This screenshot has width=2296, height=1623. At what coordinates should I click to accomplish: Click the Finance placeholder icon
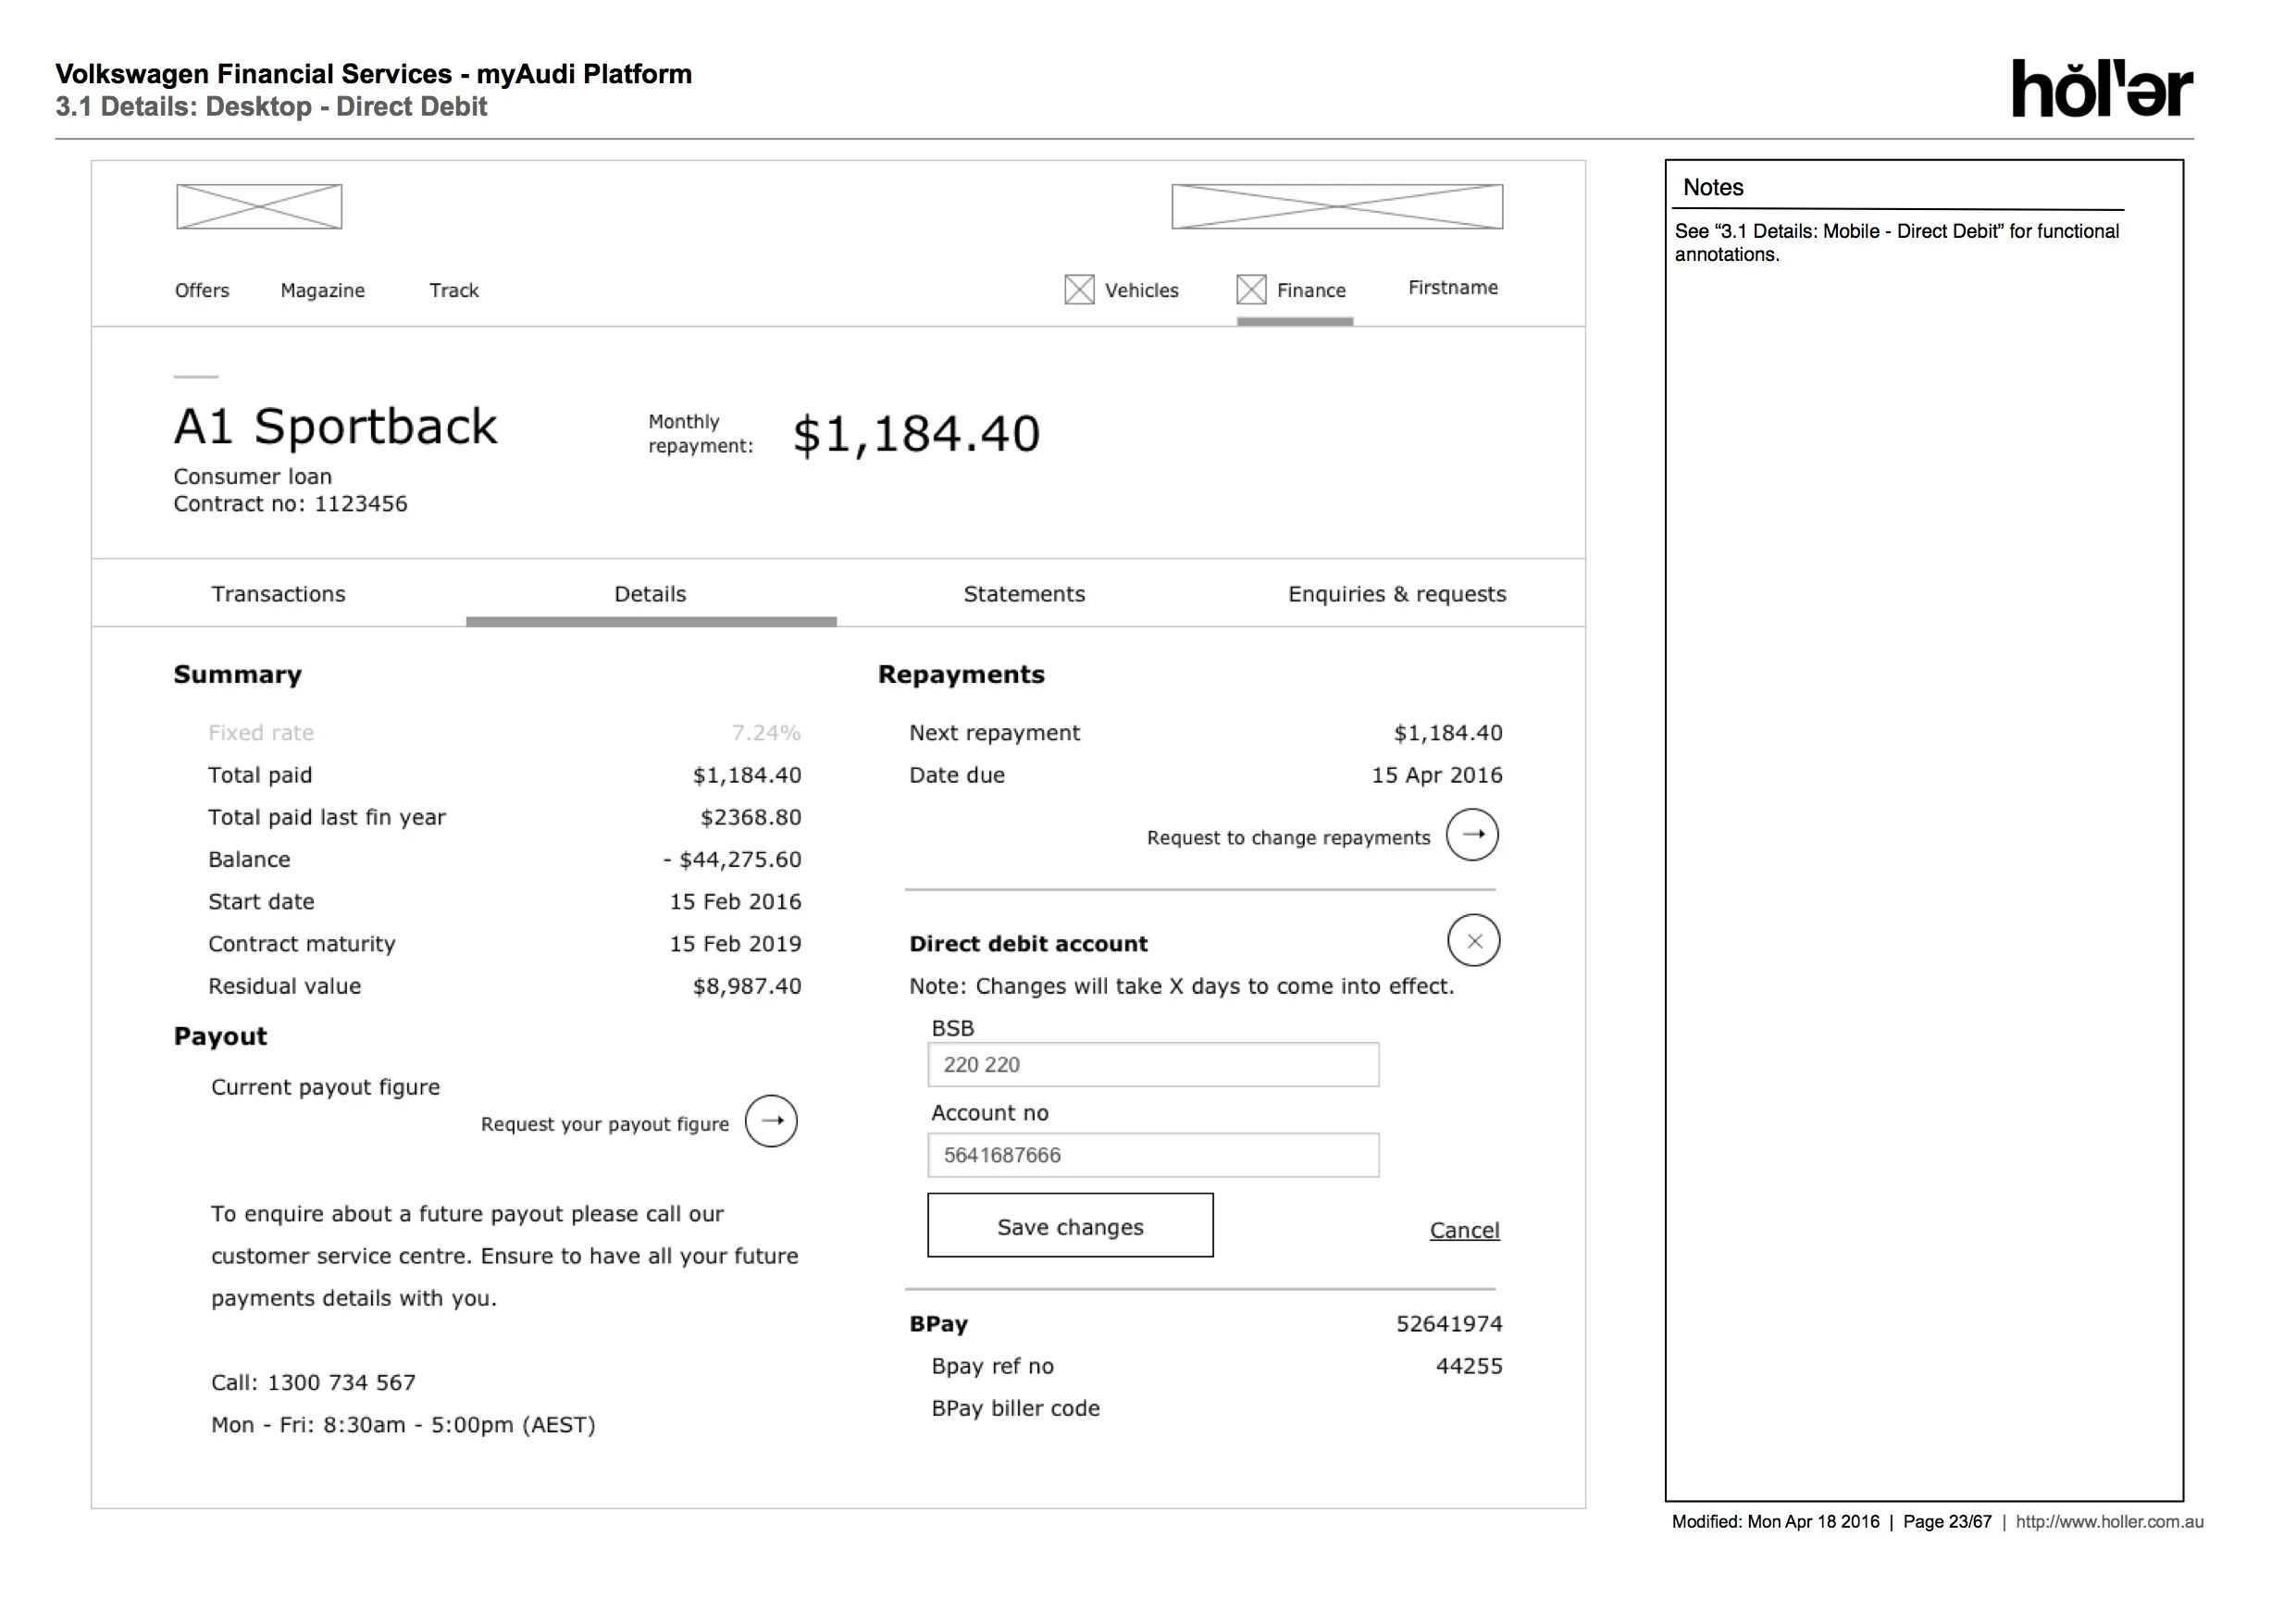(x=1251, y=290)
